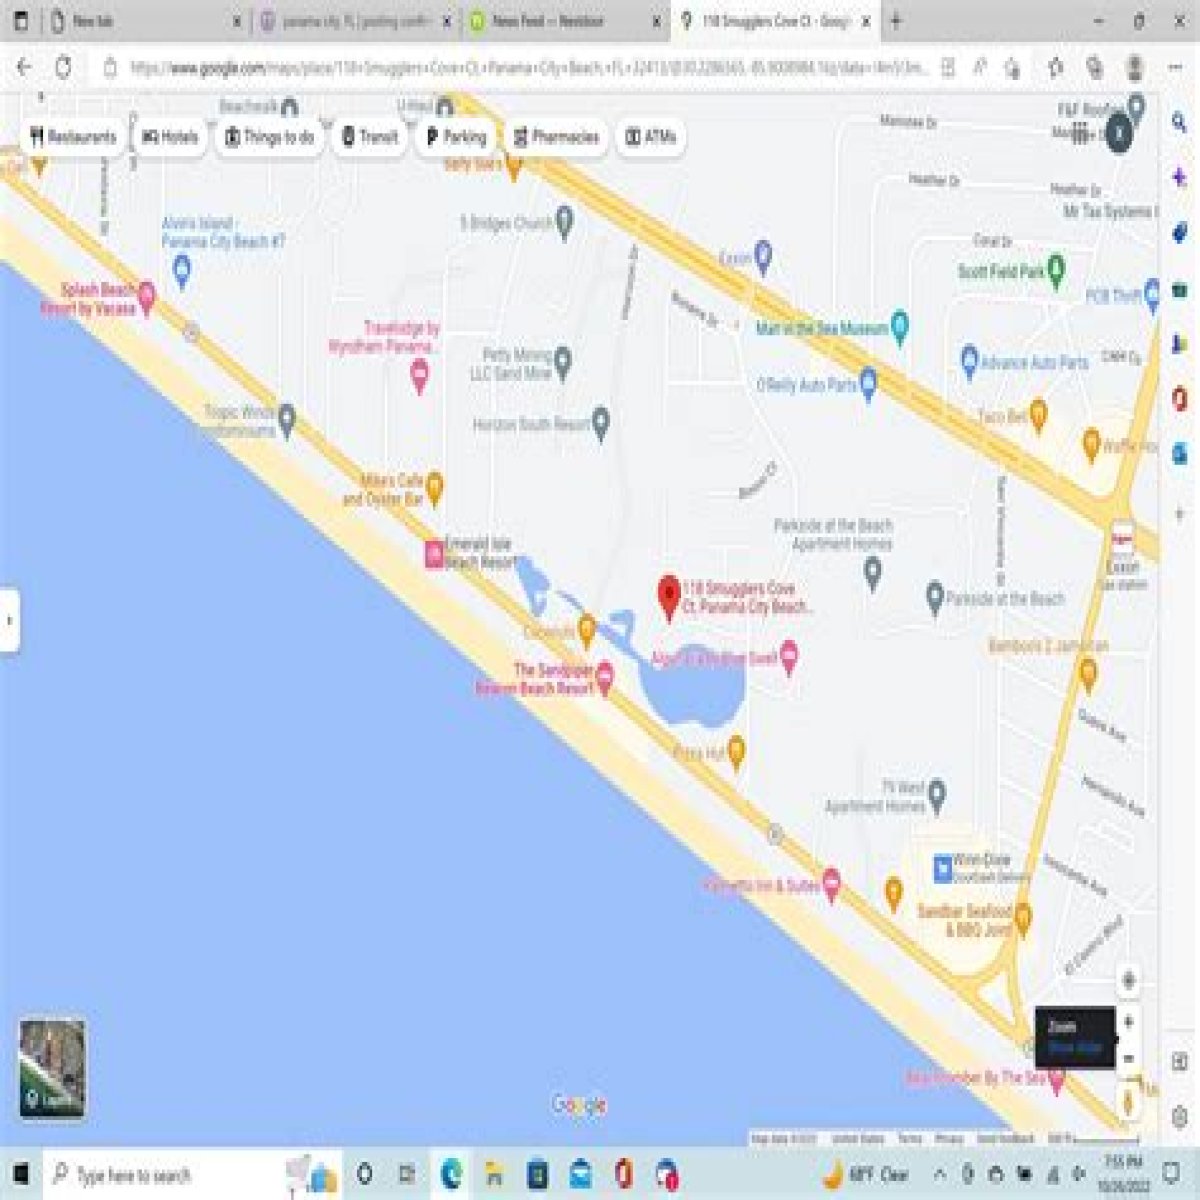This screenshot has width=1200, height=1200.
Task: Show ATMs on map
Action: [x=650, y=137]
